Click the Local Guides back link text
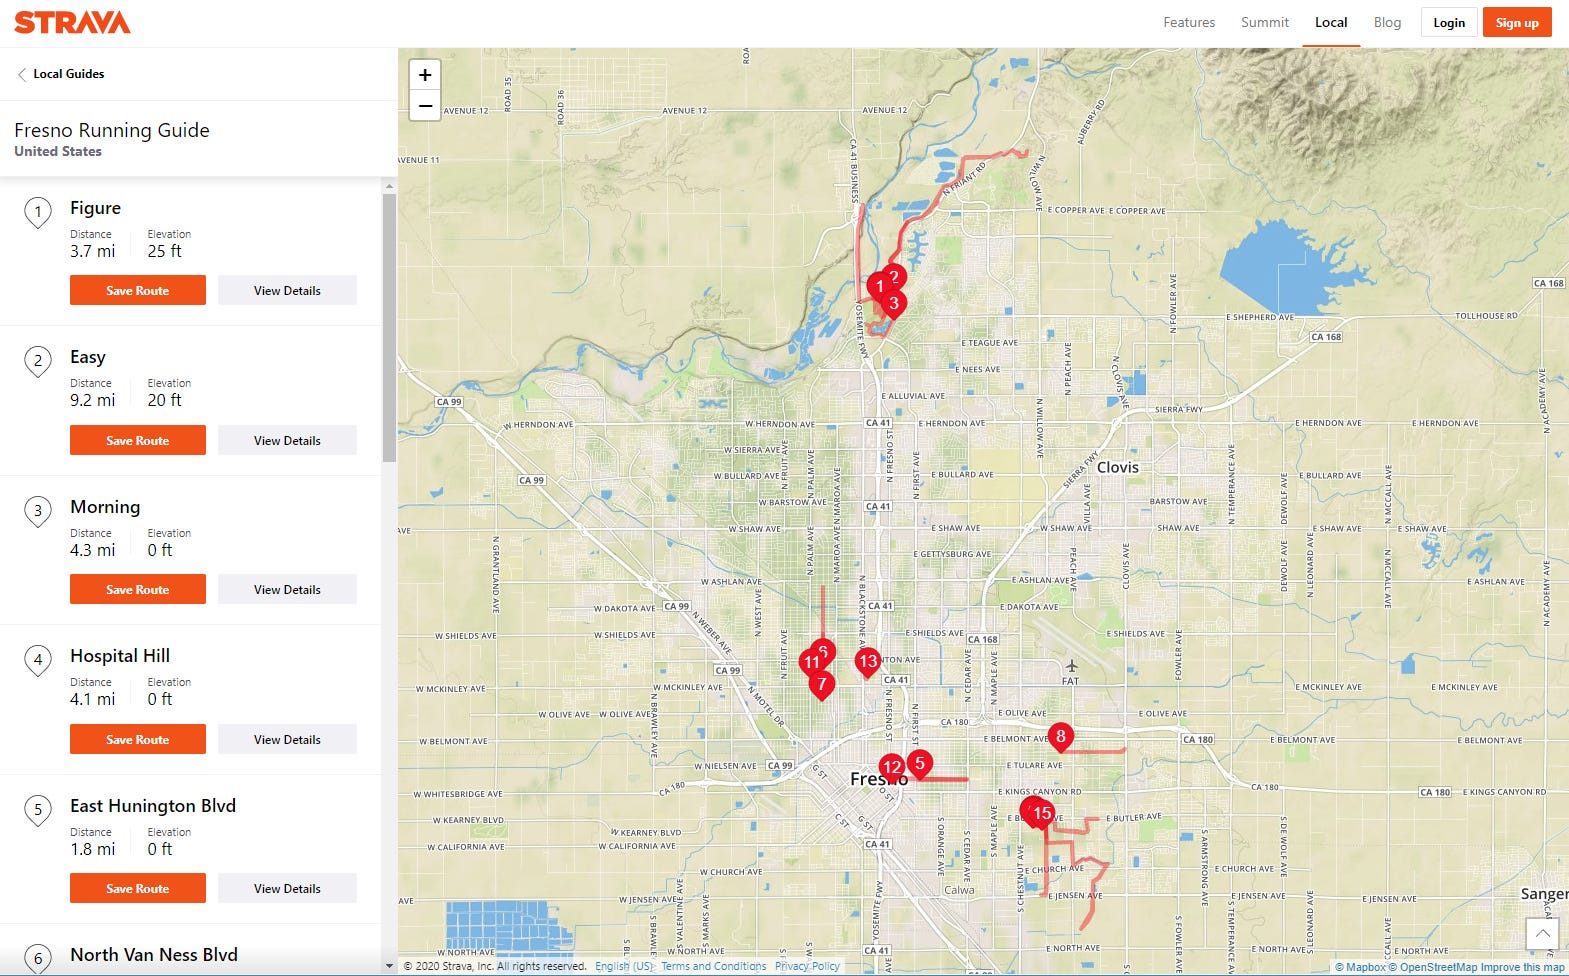This screenshot has height=976, width=1569. point(69,74)
